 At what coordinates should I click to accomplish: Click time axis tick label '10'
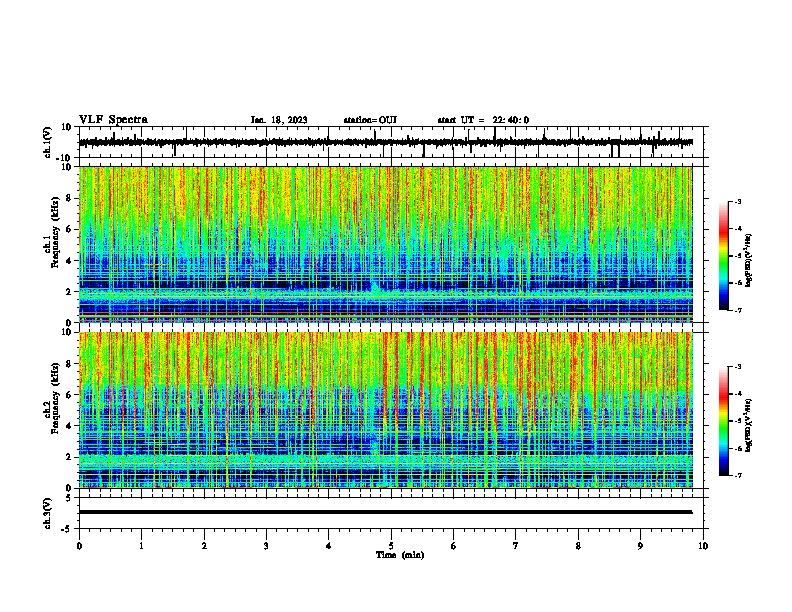coord(703,546)
